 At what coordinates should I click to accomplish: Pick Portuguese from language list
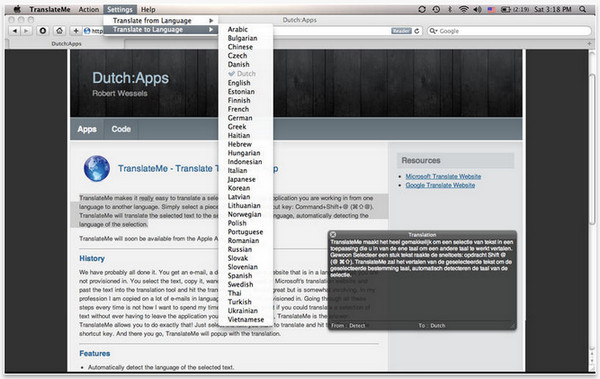tap(245, 232)
